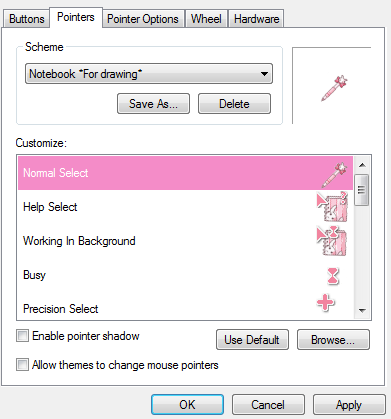
Task: Click the scroll up arrow in Customize list
Action: [362, 165]
